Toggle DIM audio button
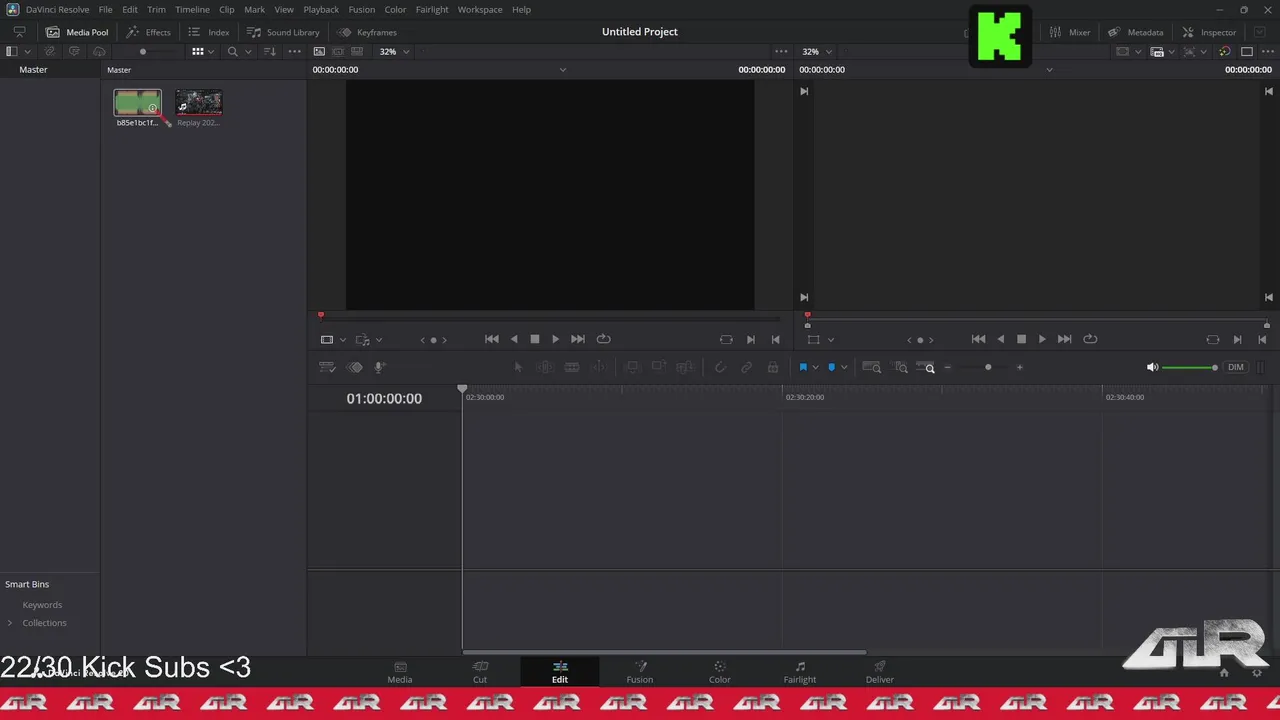1280x720 pixels. (x=1236, y=368)
